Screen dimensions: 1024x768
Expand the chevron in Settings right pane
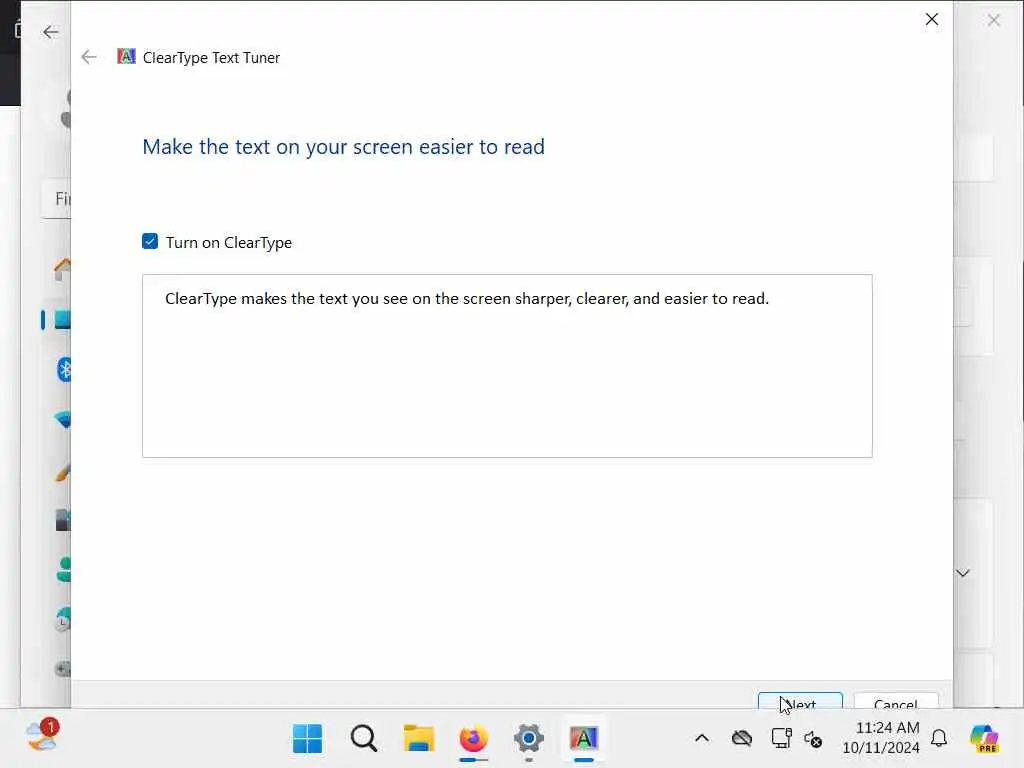(963, 573)
